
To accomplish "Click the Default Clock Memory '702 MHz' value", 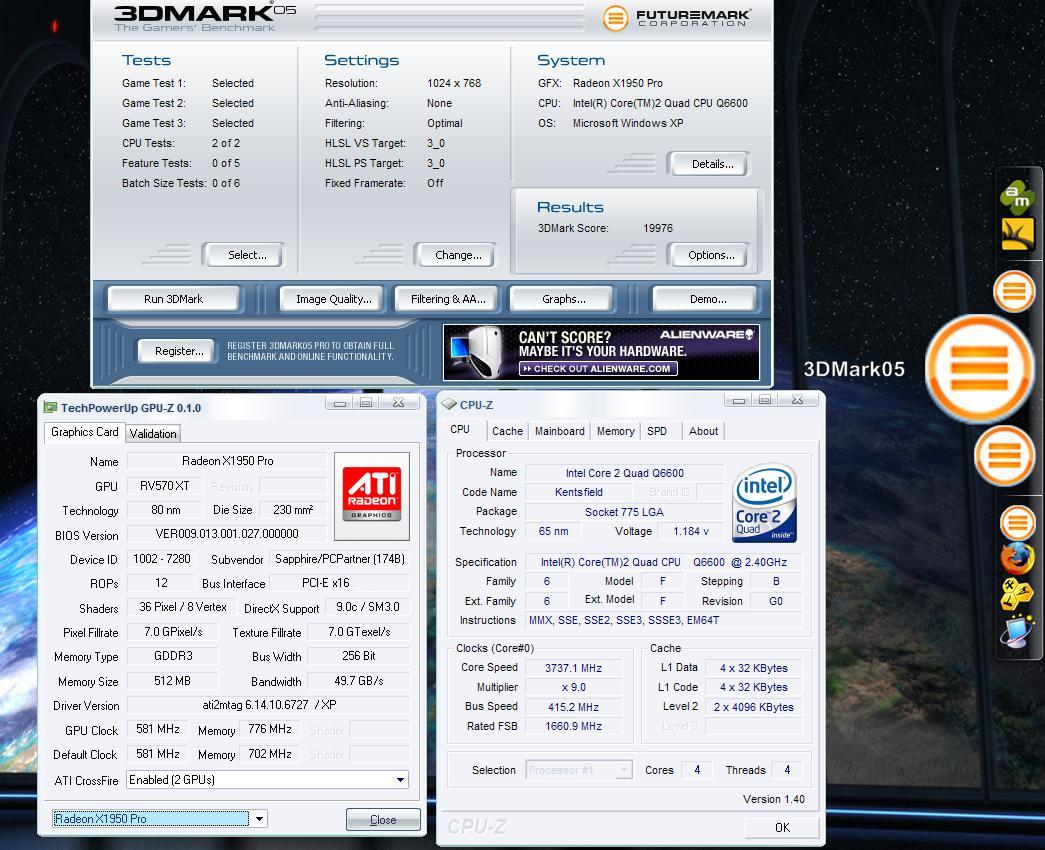I will point(270,754).
